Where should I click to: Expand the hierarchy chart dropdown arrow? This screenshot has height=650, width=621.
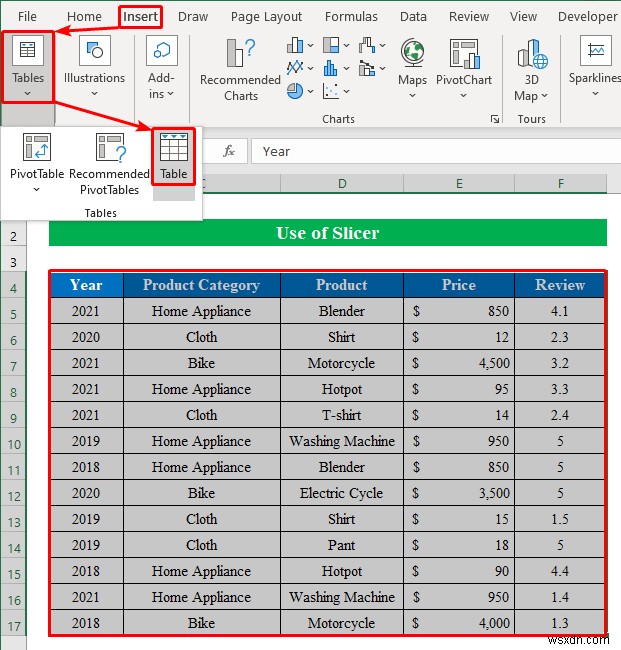pyautogui.click(x=346, y=46)
